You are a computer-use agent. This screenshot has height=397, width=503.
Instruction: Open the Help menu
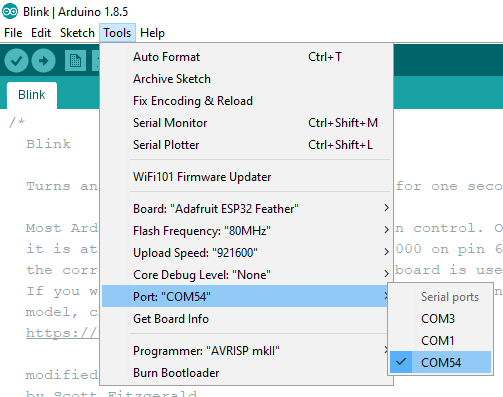152,33
